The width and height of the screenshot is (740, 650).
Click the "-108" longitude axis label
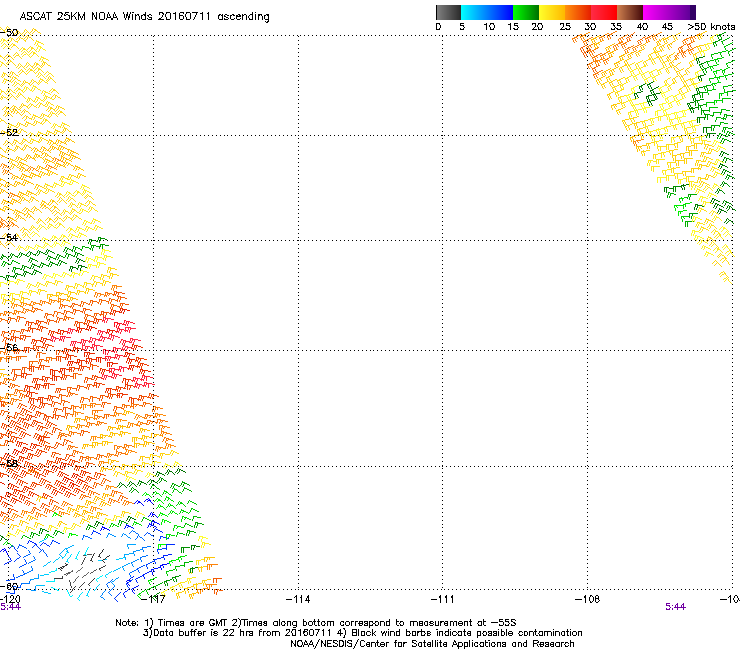587,599
